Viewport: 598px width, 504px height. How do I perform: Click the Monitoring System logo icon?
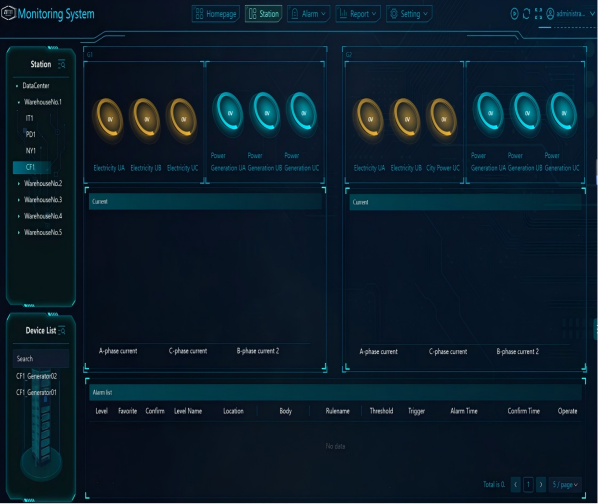click(x=8, y=14)
